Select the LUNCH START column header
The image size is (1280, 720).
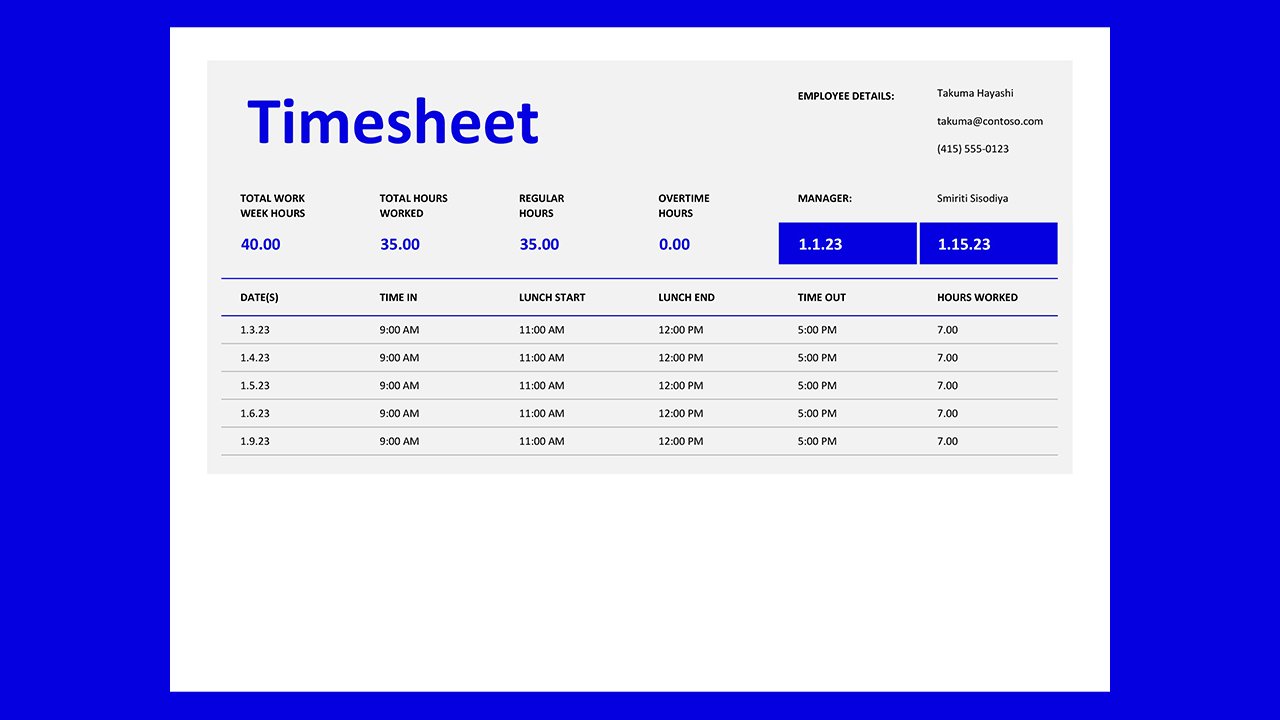click(552, 297)
